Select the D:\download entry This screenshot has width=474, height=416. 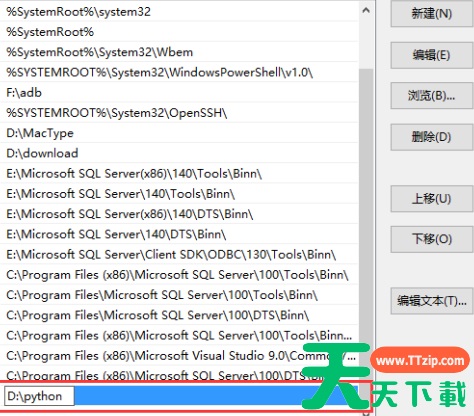click(179, 153)
